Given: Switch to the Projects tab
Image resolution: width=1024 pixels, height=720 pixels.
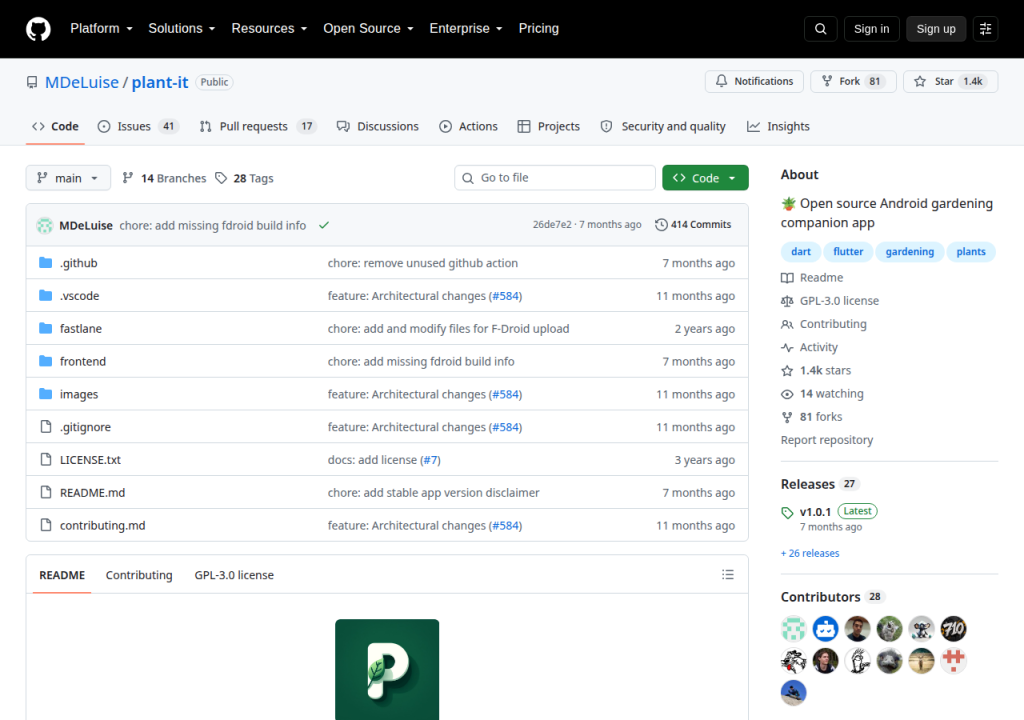Looking at the screenshot, I should pos(549,126).
